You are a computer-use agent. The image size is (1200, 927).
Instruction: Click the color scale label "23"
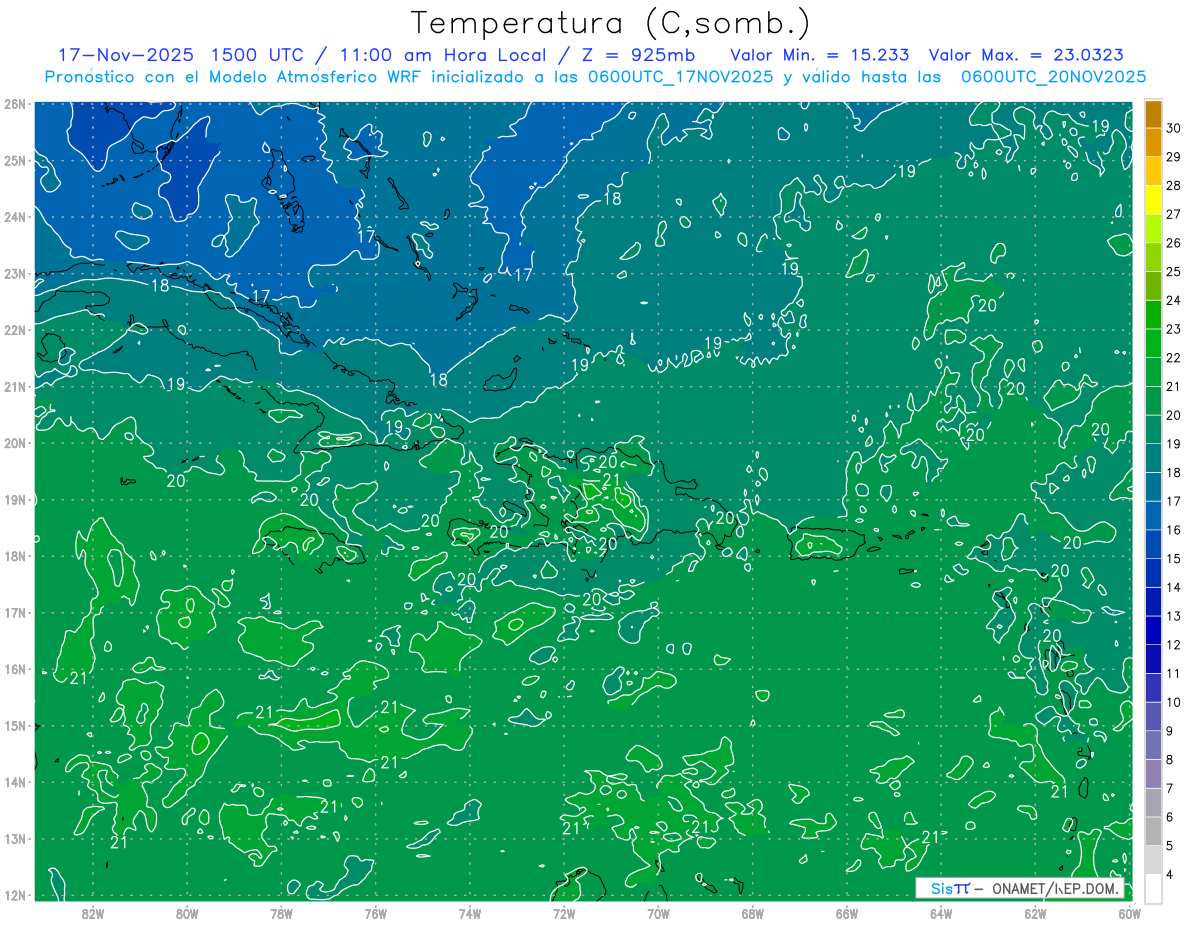(x=1174, y=329)
